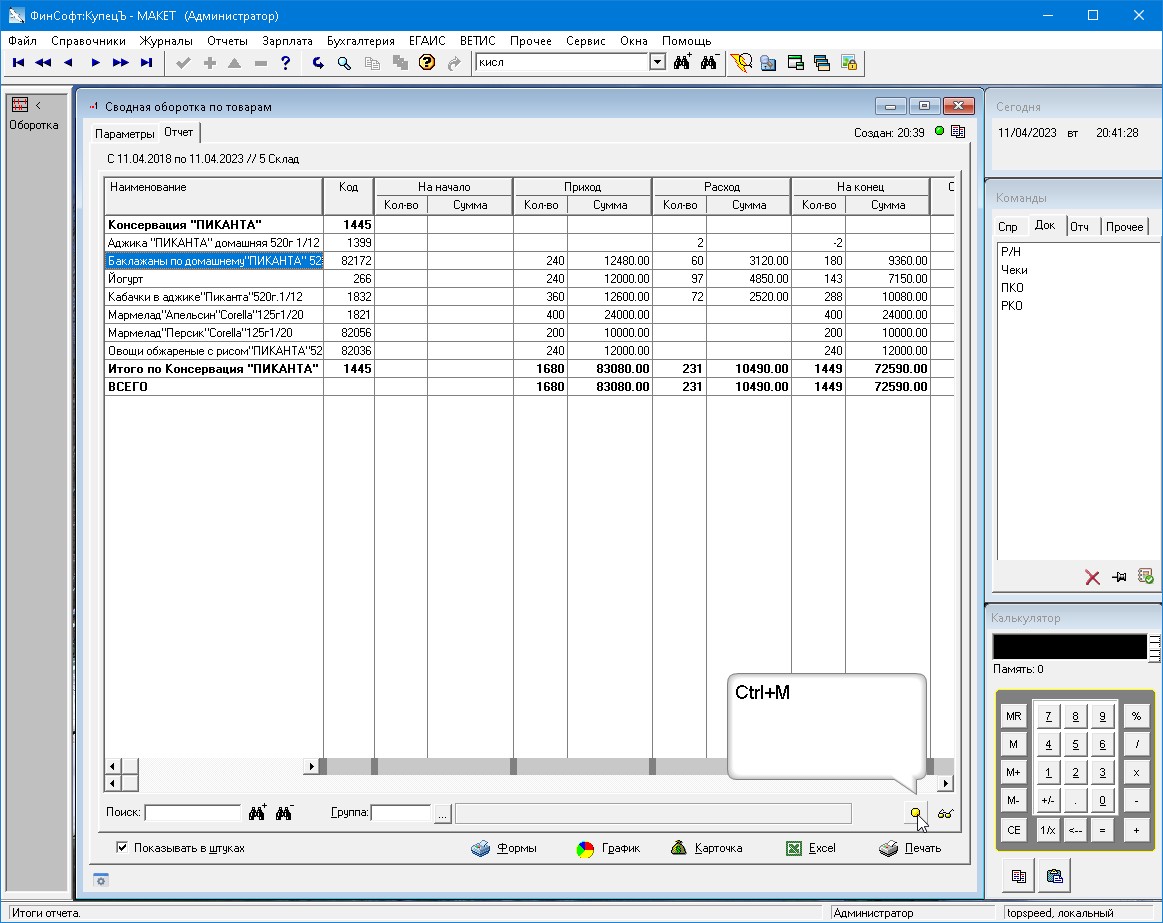Jump to first record with toolbar arrow
The width and height of the screenshot is (1163, 923).
(x=18, y=63)
